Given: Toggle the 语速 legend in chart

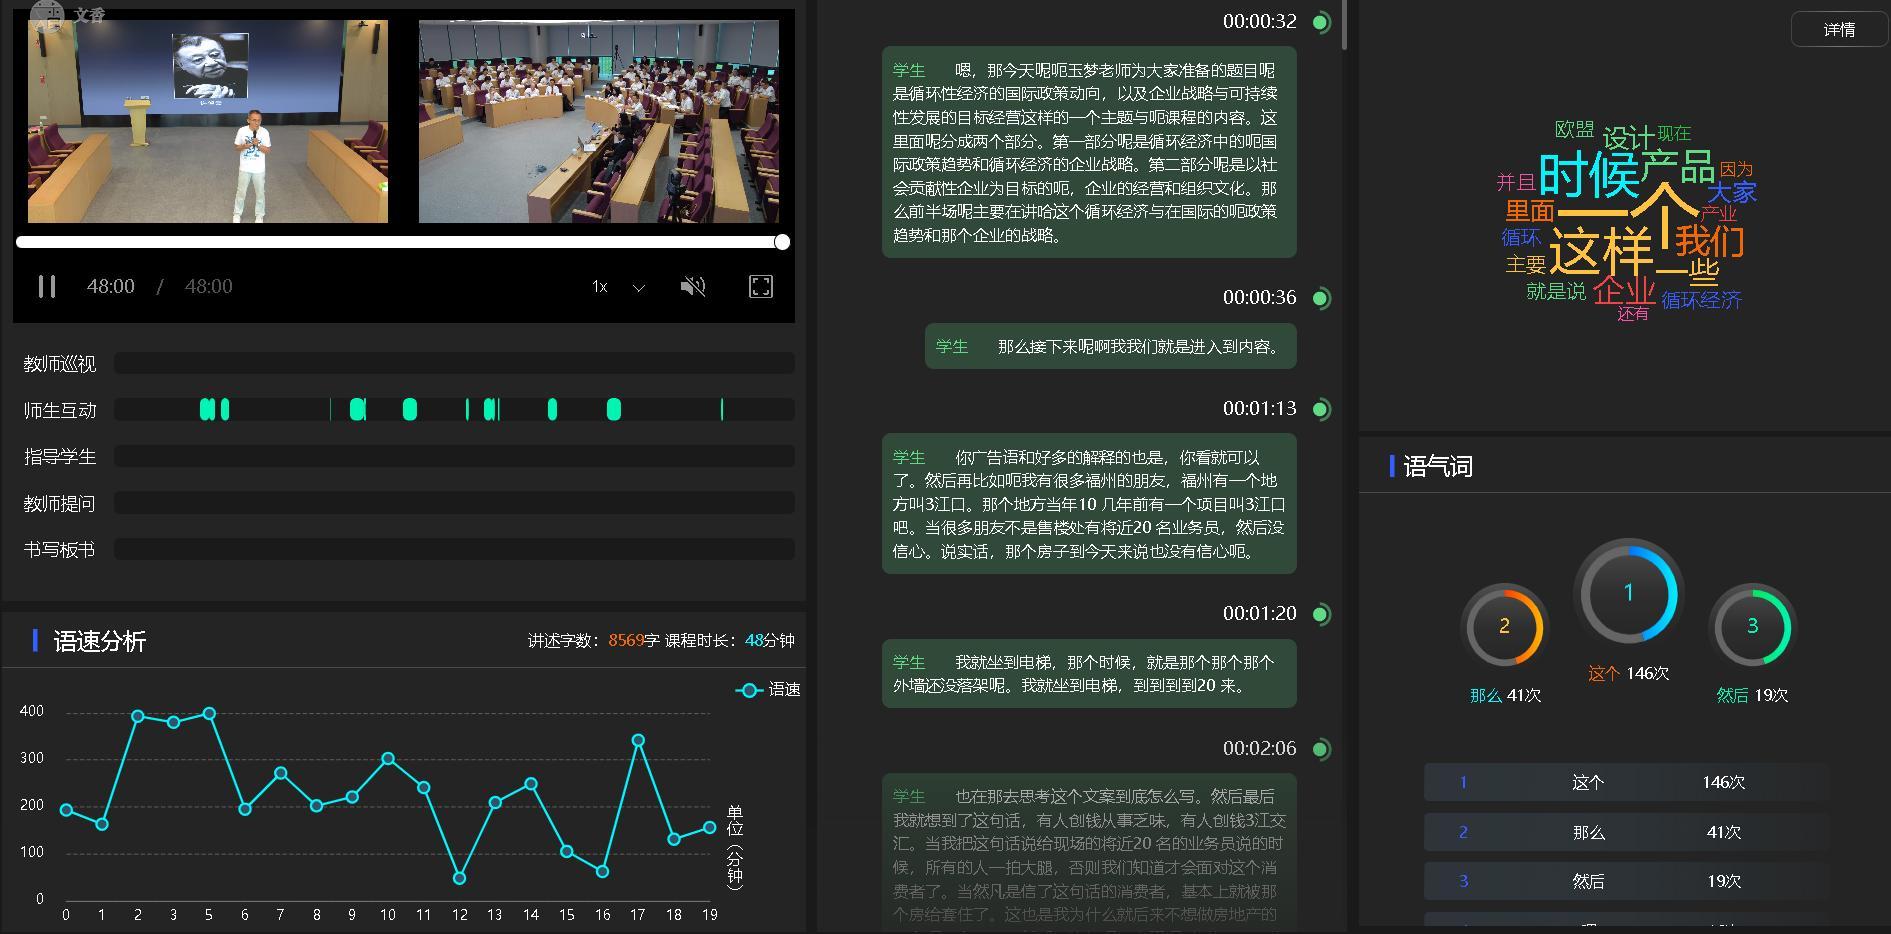Looking at the screenshot, I should pos(768,690).
